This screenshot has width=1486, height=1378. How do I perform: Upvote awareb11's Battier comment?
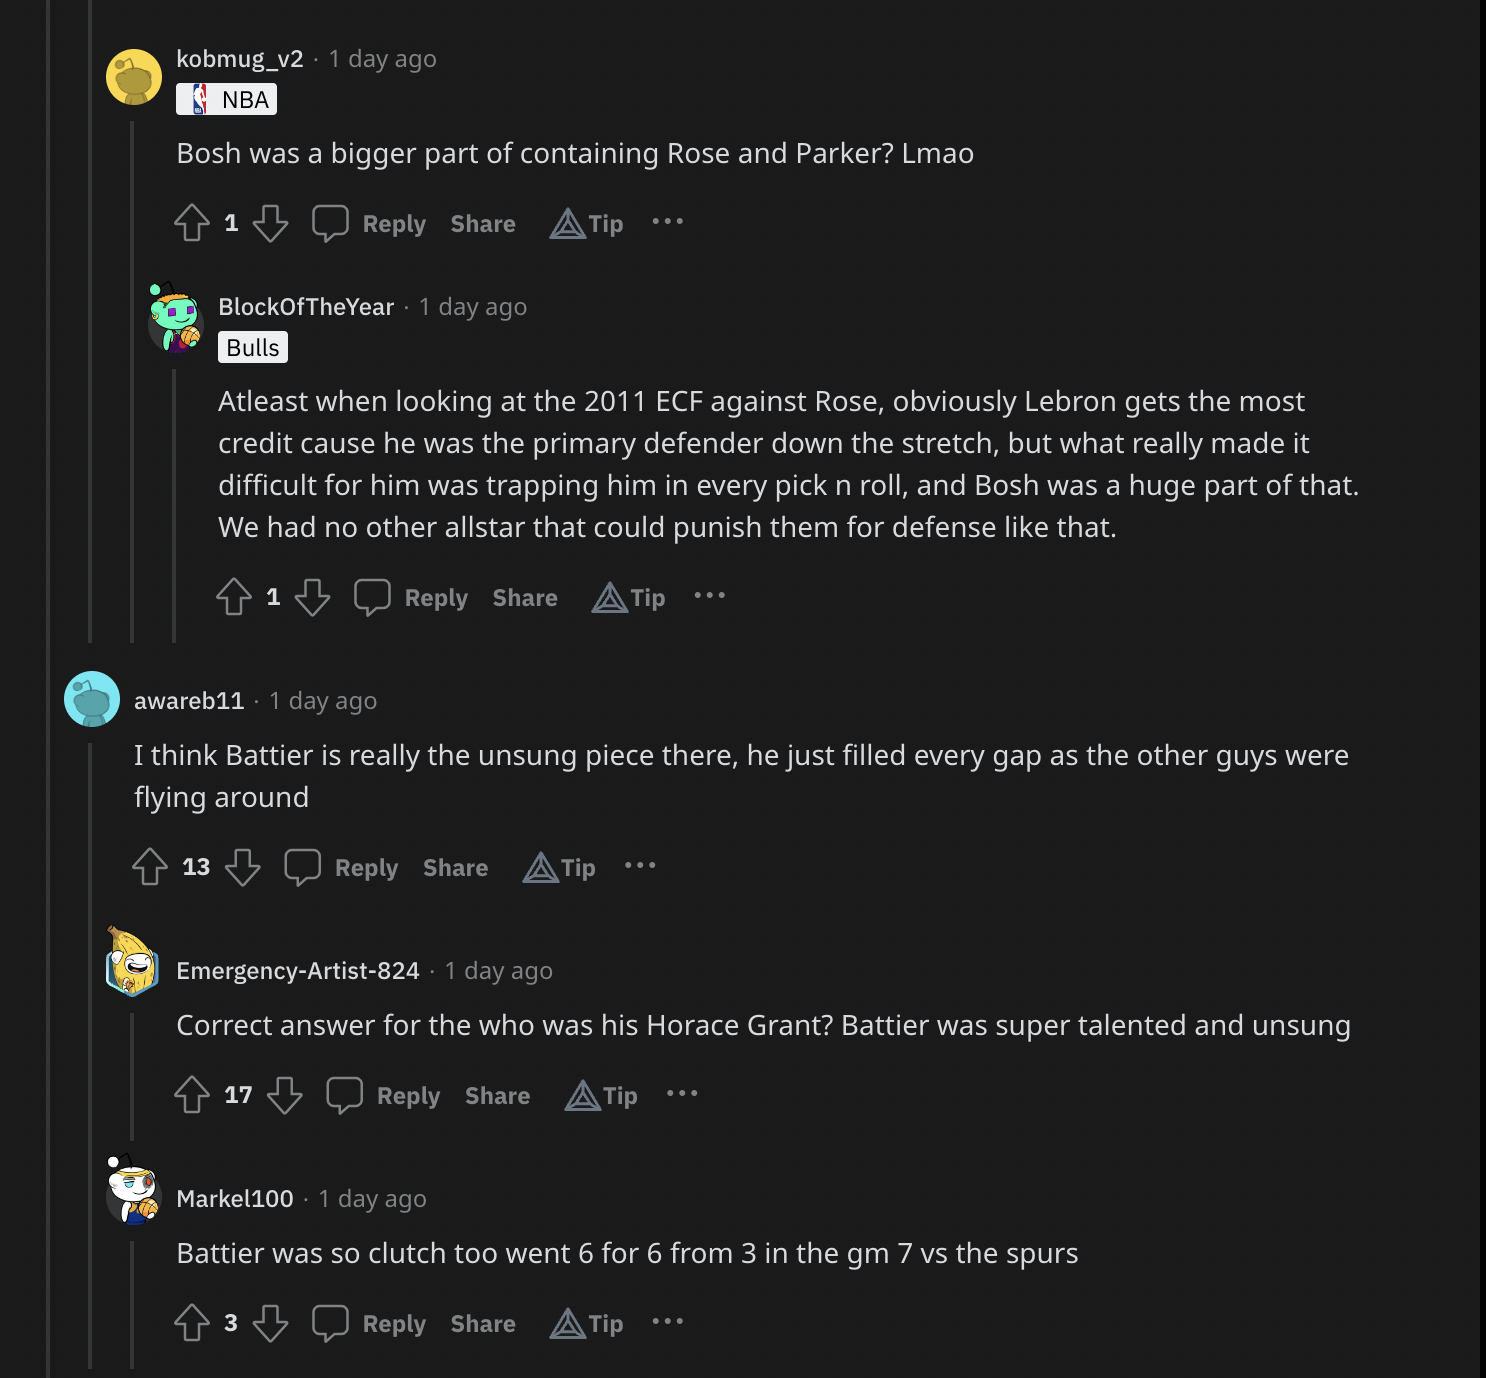(150, 867)
